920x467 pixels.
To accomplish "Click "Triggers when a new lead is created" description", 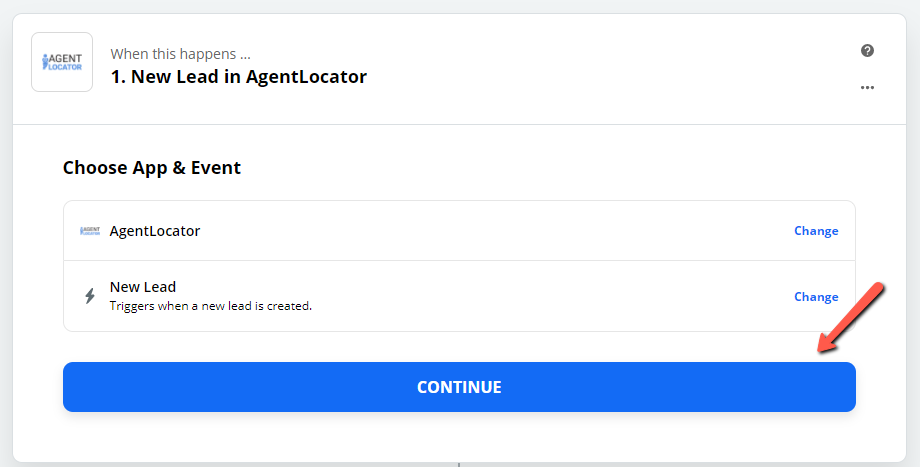I will (x=211, y=306).
